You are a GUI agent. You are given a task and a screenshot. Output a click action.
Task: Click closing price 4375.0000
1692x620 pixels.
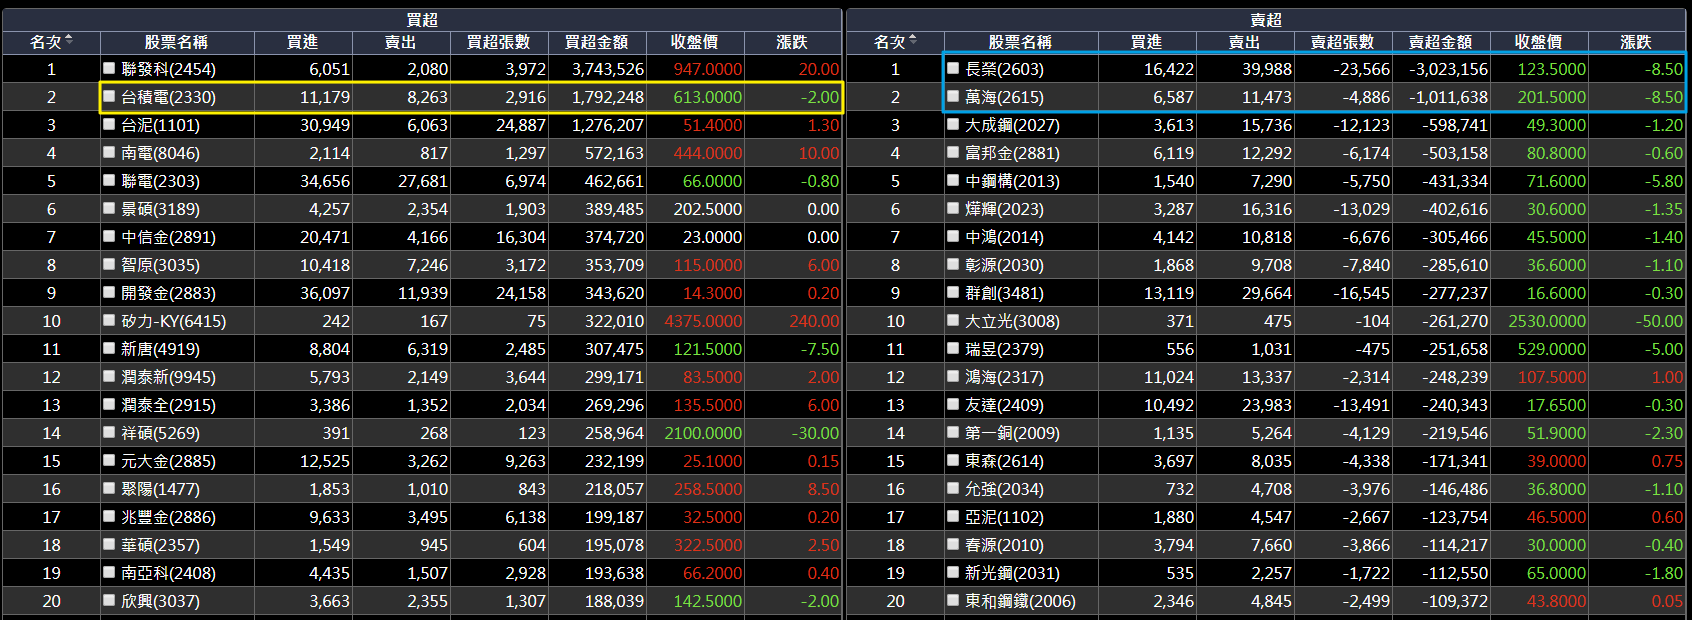click(x=703, y=321)
